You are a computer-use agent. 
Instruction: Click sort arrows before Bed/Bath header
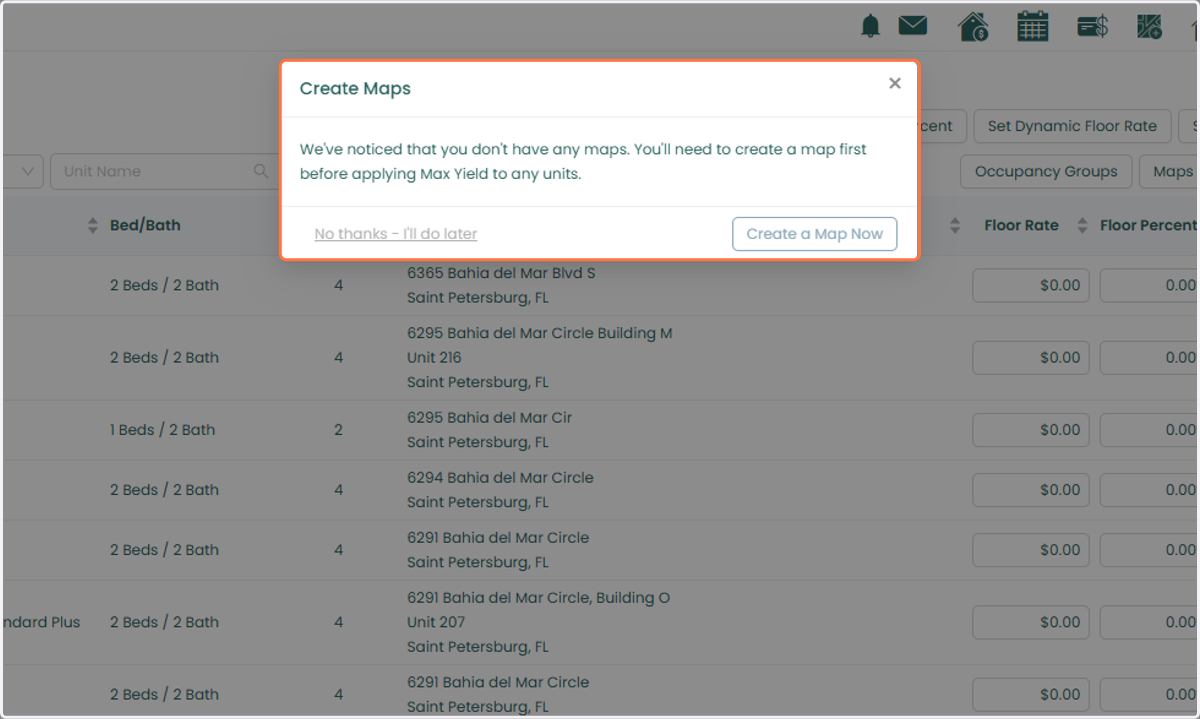coord(94,225)
